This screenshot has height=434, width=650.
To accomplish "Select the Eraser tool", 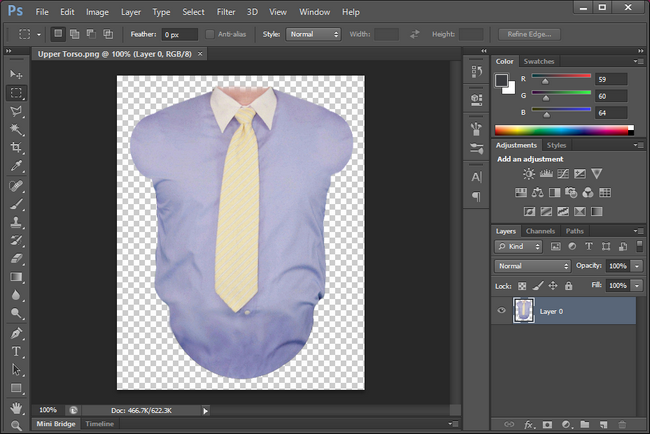I will 16,259.
